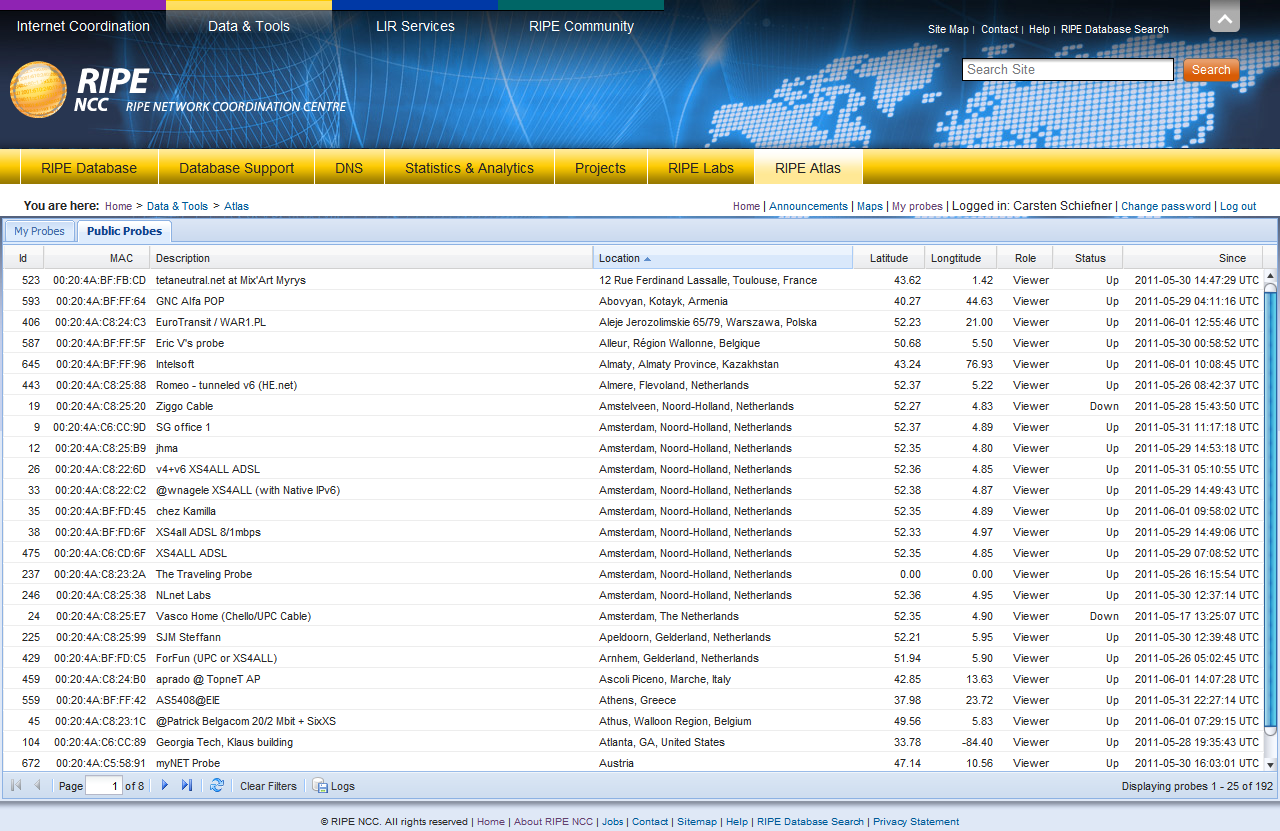Image resolution: width=1280 pixels, height=831 pixels.
Task: Select The Traveling Probe row
Action: 633,574
